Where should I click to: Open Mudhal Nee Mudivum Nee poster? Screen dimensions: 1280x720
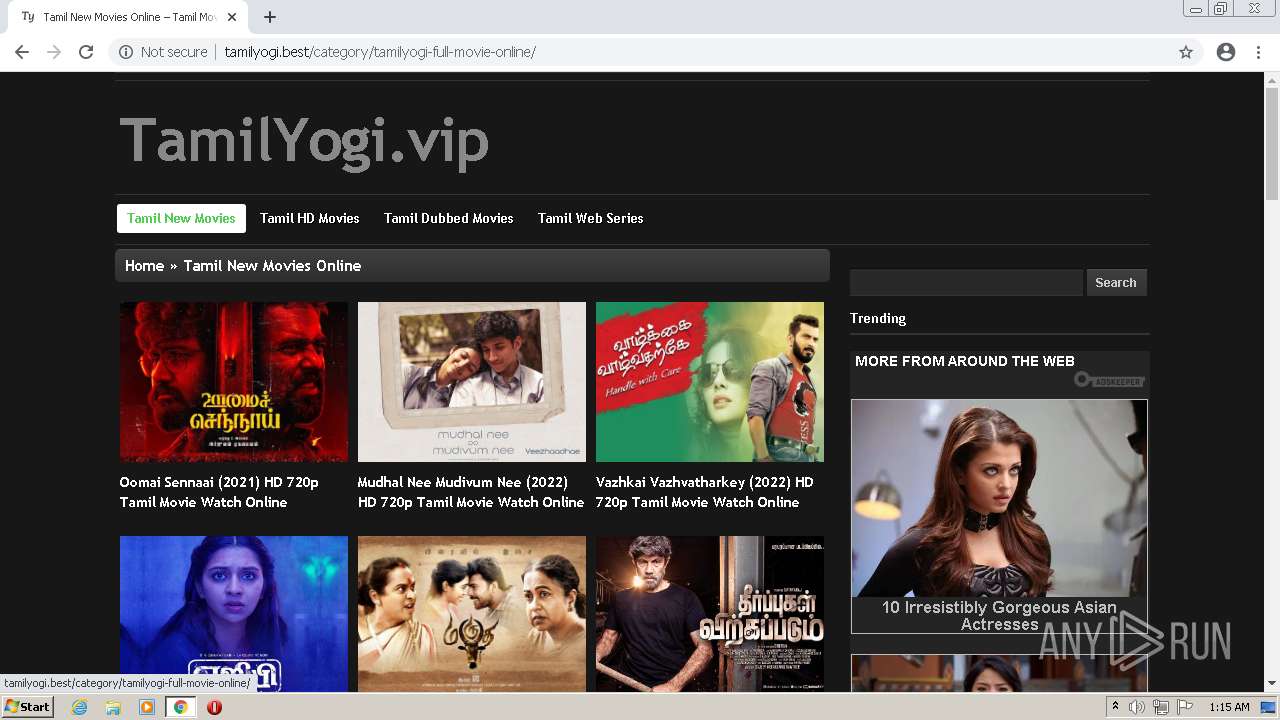point(472,382)
